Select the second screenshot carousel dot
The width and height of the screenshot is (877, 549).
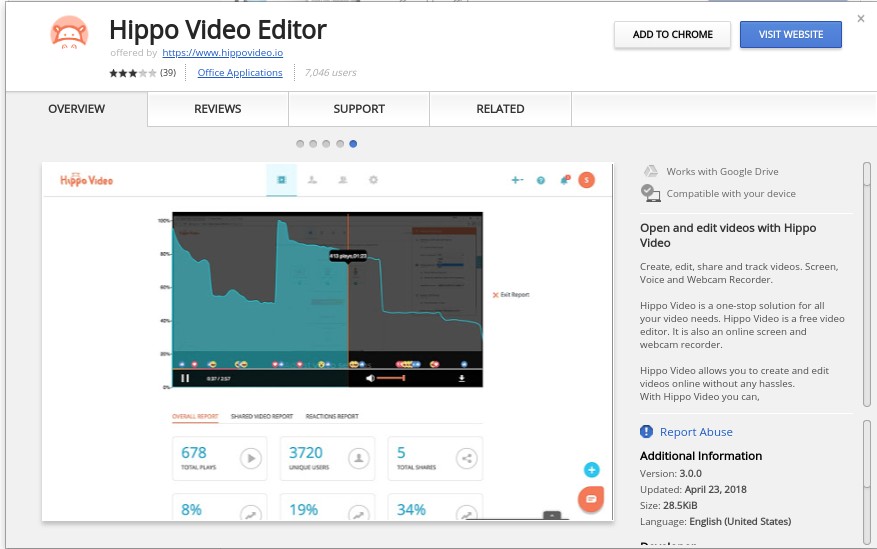tap(313, 144)
